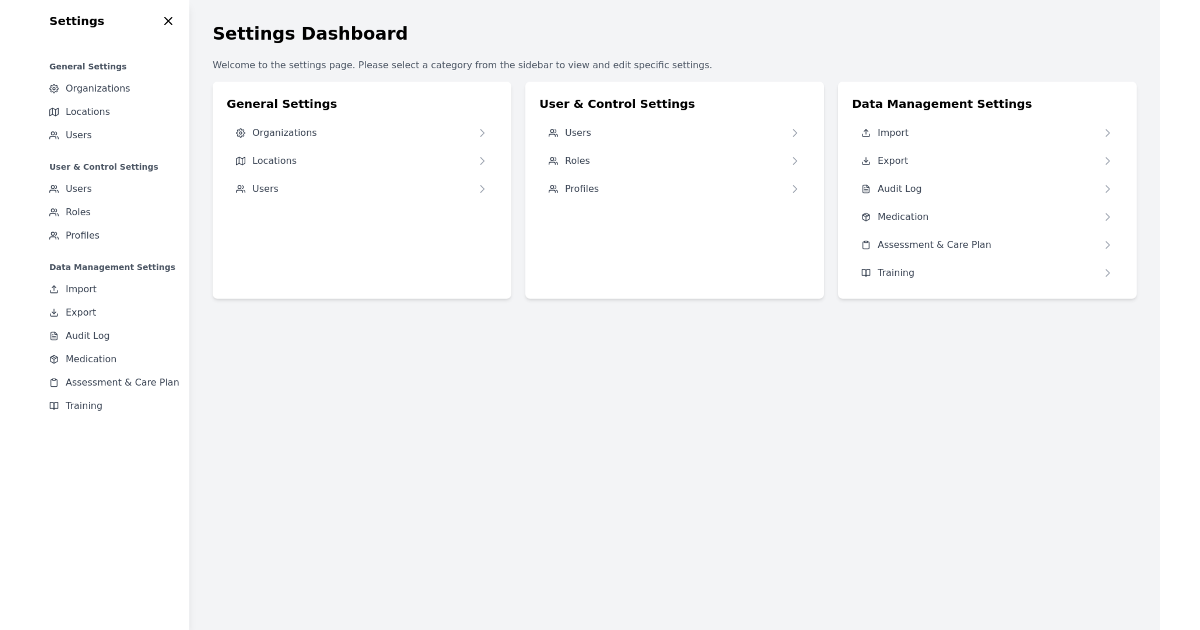This screenshot has width=1200, height=630.
Task: Select the Organizations gear icon in sidebar
Action: [x=53, y=88]
